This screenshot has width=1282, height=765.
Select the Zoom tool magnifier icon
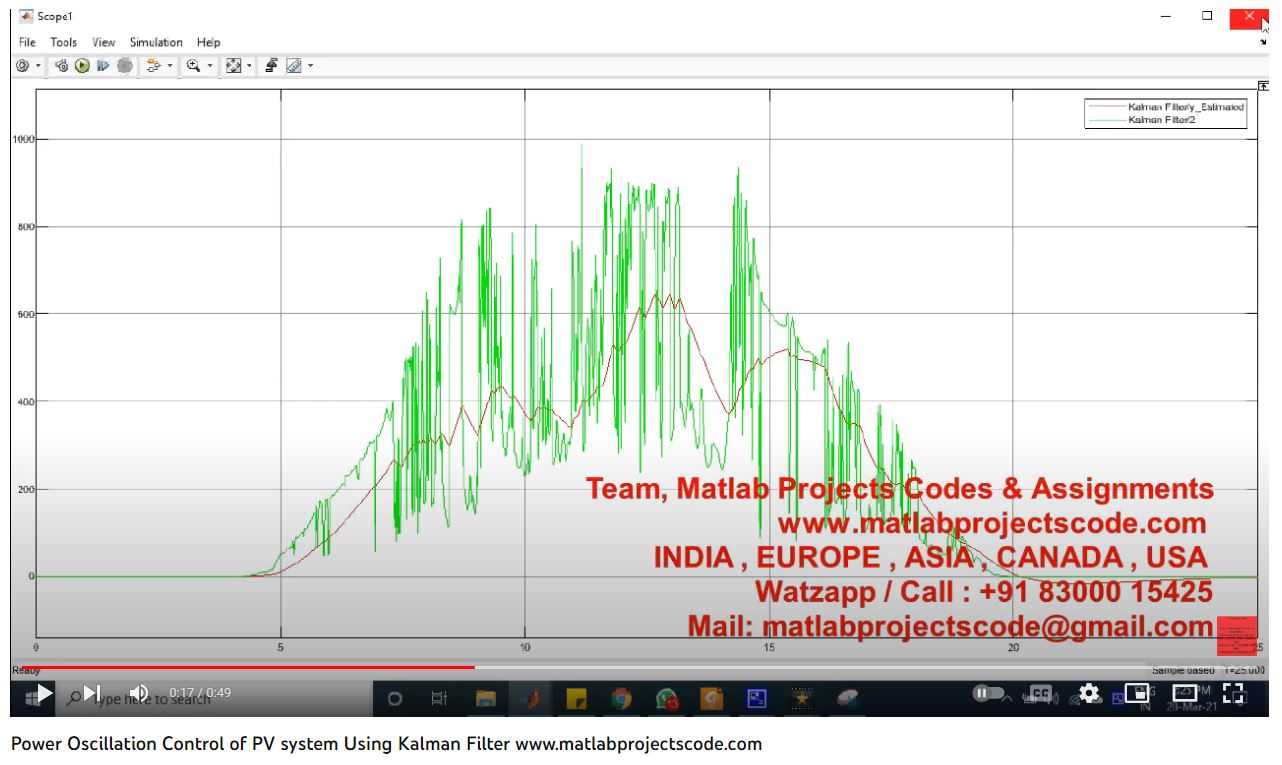click(193, 66)
